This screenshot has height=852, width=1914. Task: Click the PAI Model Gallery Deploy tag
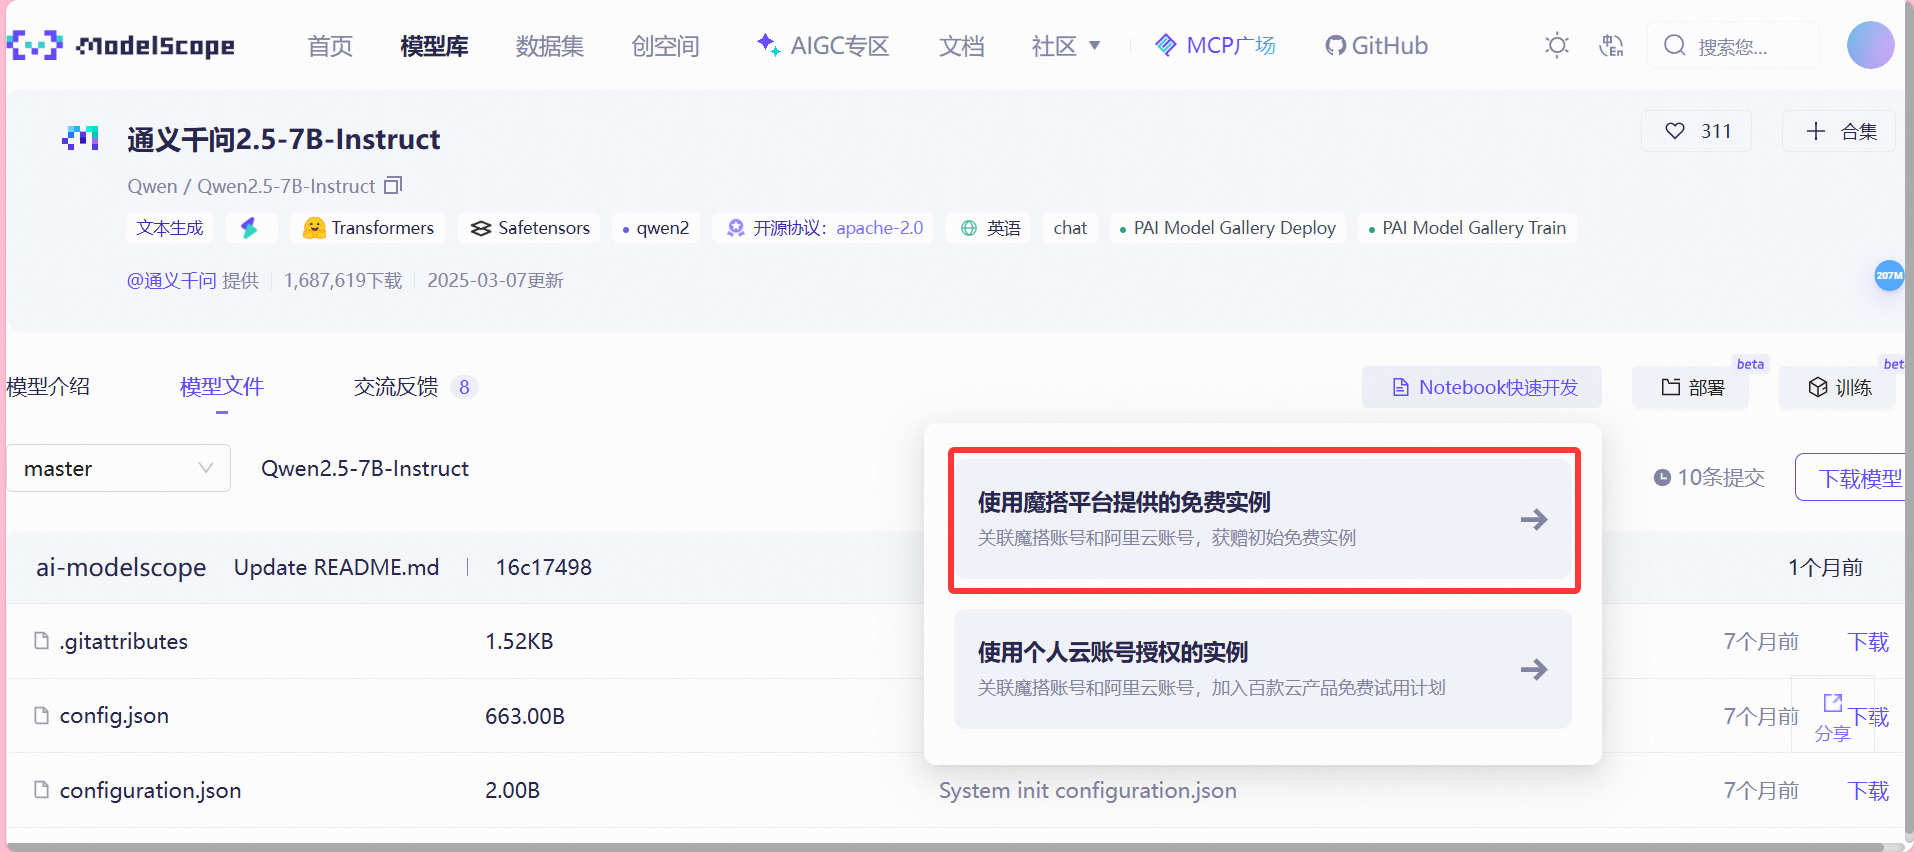1228,228
